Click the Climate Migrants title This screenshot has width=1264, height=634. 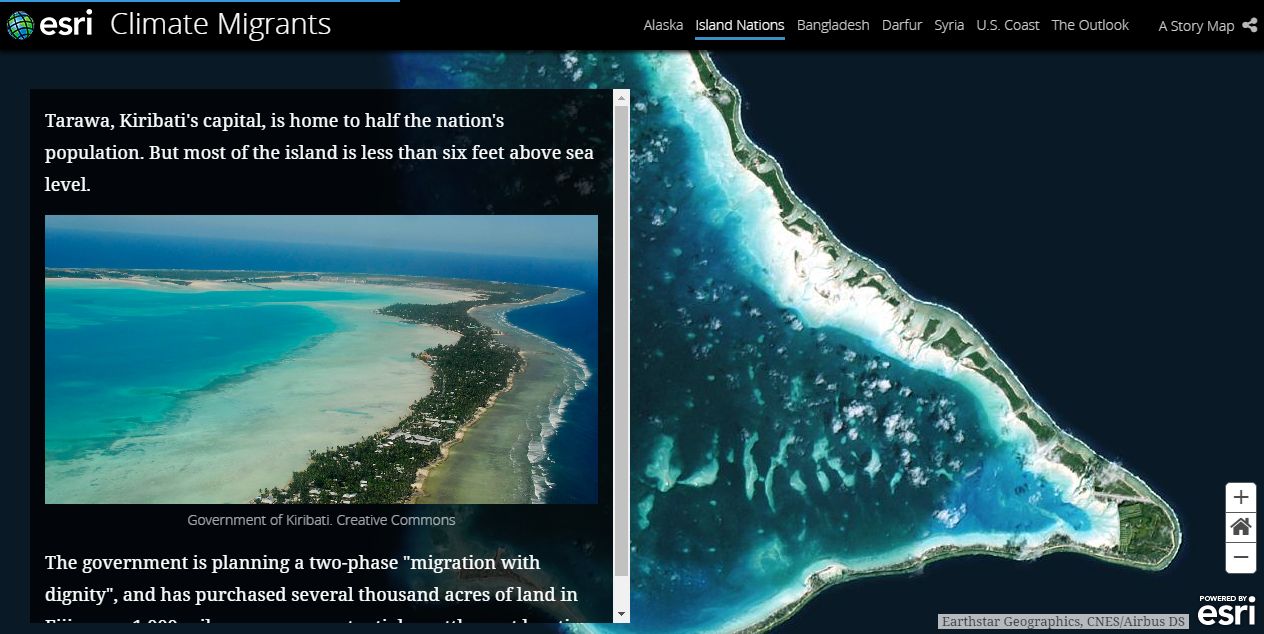point(220,25)
